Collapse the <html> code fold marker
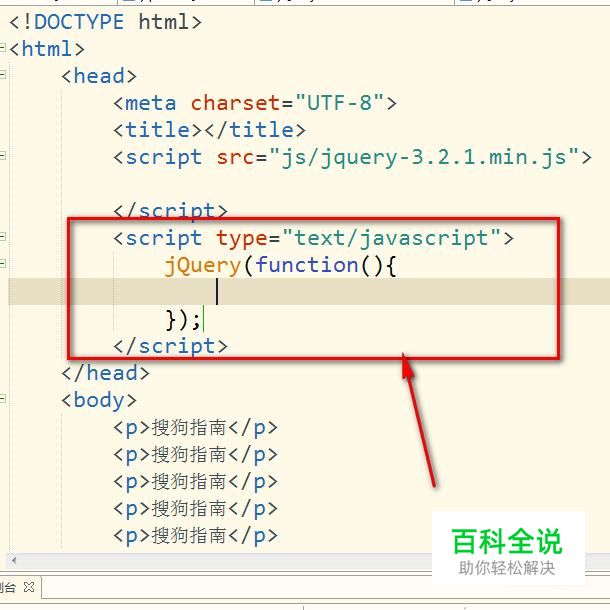 (2, 47)
